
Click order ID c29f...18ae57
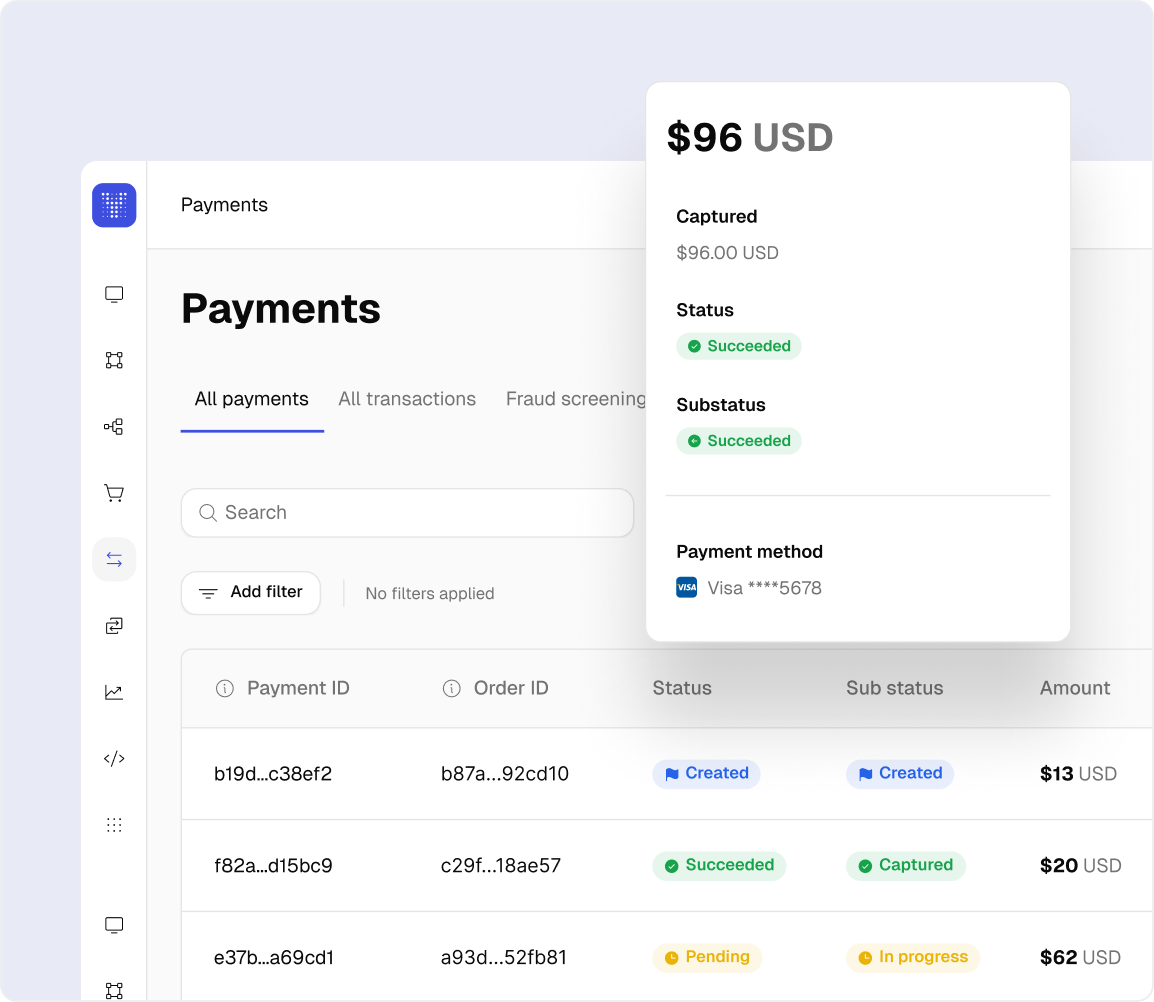501,866
